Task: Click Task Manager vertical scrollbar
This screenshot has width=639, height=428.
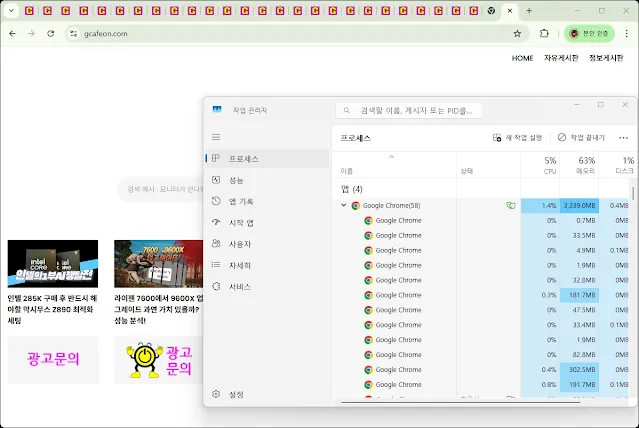Action: [633, 194]
